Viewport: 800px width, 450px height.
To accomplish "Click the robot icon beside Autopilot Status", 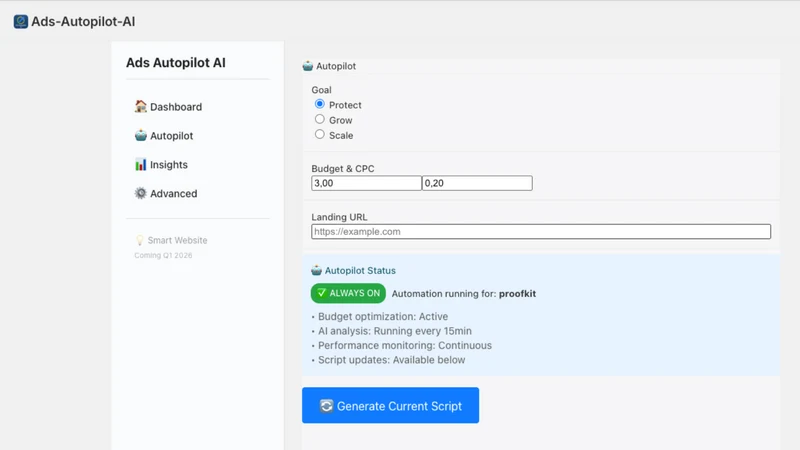I will click(316, 270).
